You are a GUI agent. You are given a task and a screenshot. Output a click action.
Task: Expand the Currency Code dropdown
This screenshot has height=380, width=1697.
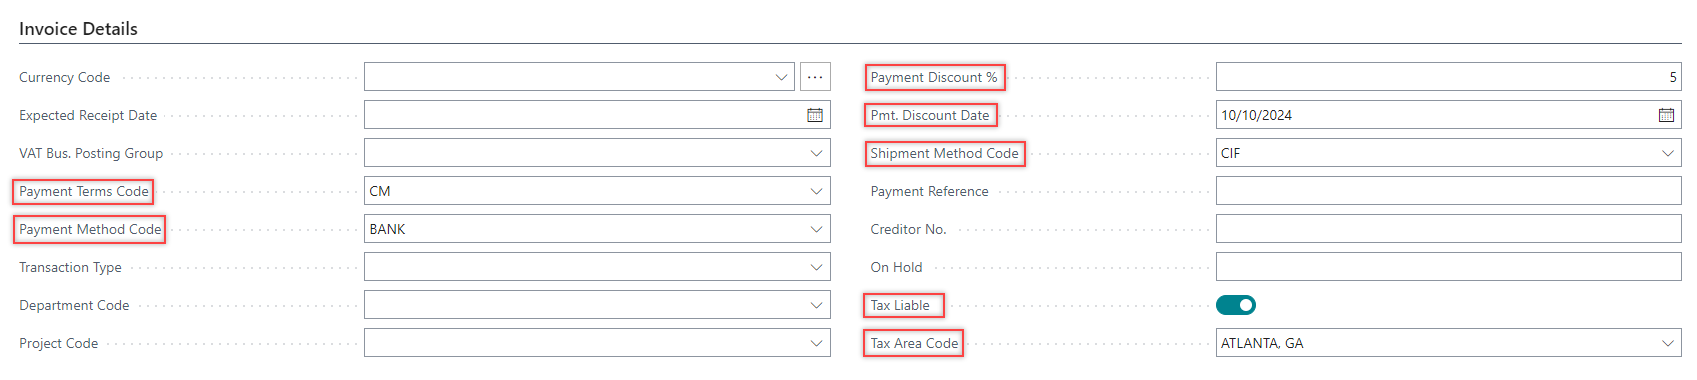[x=782, y=77]
